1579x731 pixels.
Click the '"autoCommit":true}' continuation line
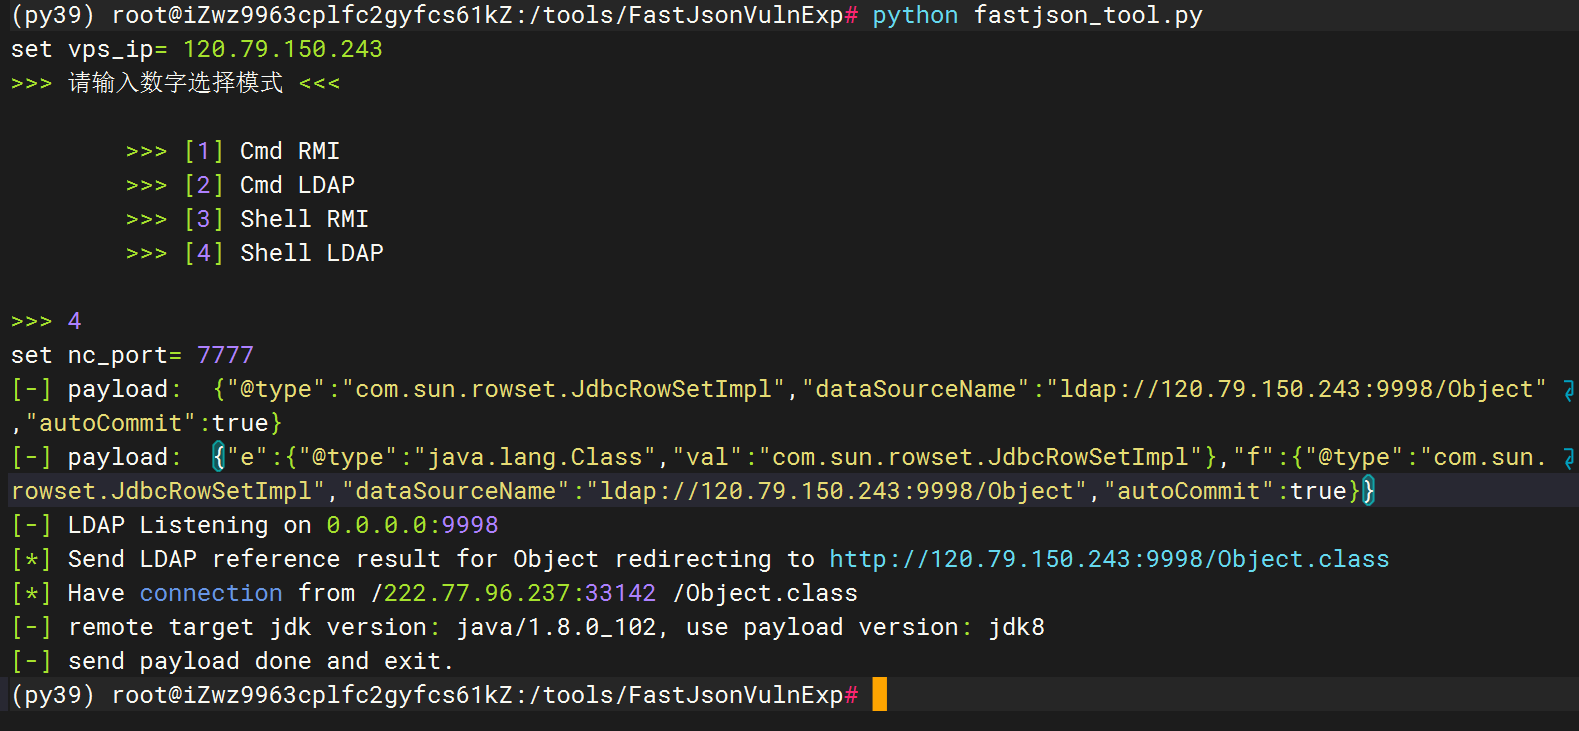point(147,423)
